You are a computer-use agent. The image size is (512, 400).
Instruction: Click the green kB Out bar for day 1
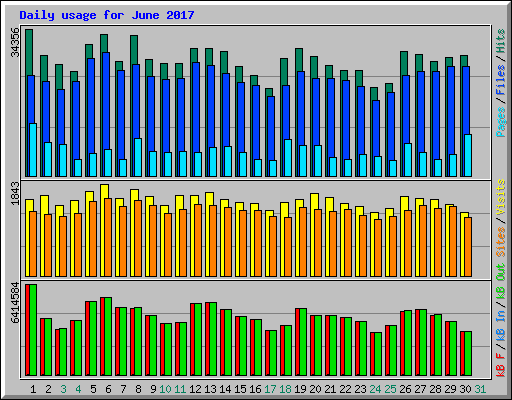click(x=33, y=330)
